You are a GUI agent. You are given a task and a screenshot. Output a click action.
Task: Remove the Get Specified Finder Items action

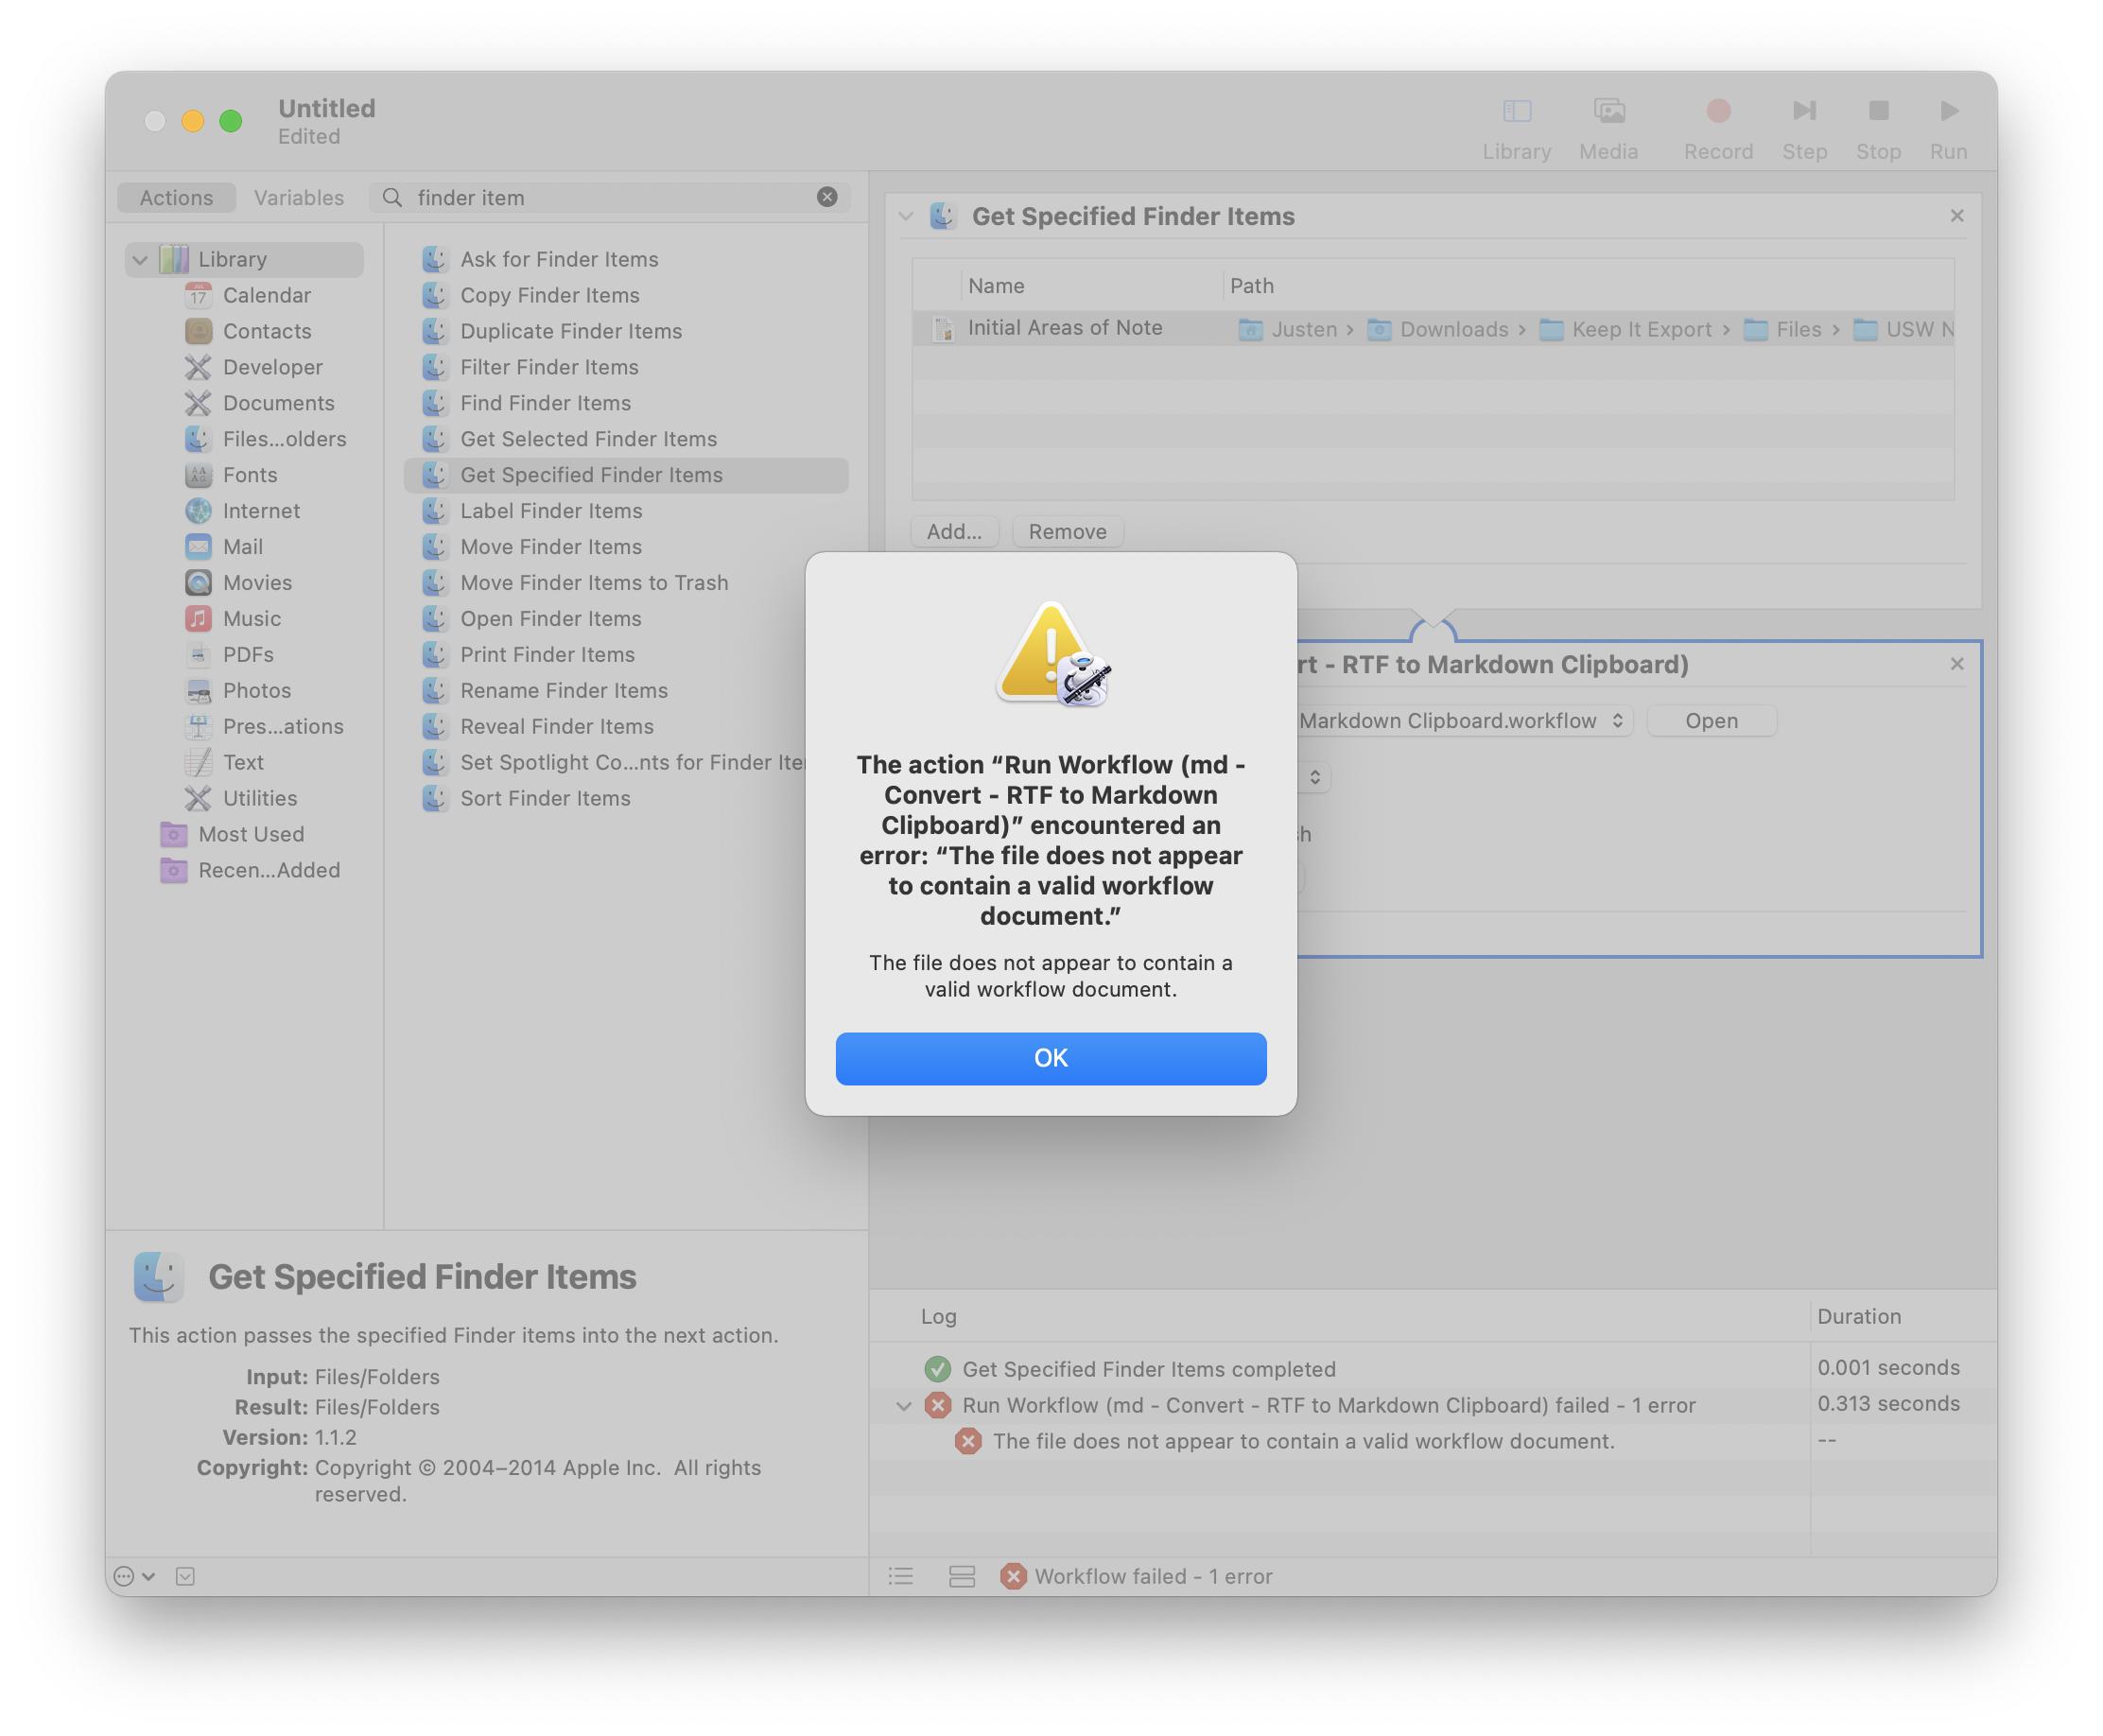[1957, 216]
